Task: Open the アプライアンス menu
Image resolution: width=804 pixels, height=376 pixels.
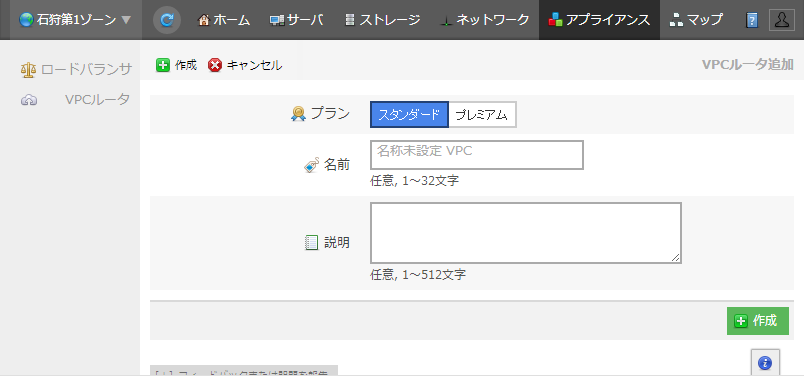Action: click(599, 20)
